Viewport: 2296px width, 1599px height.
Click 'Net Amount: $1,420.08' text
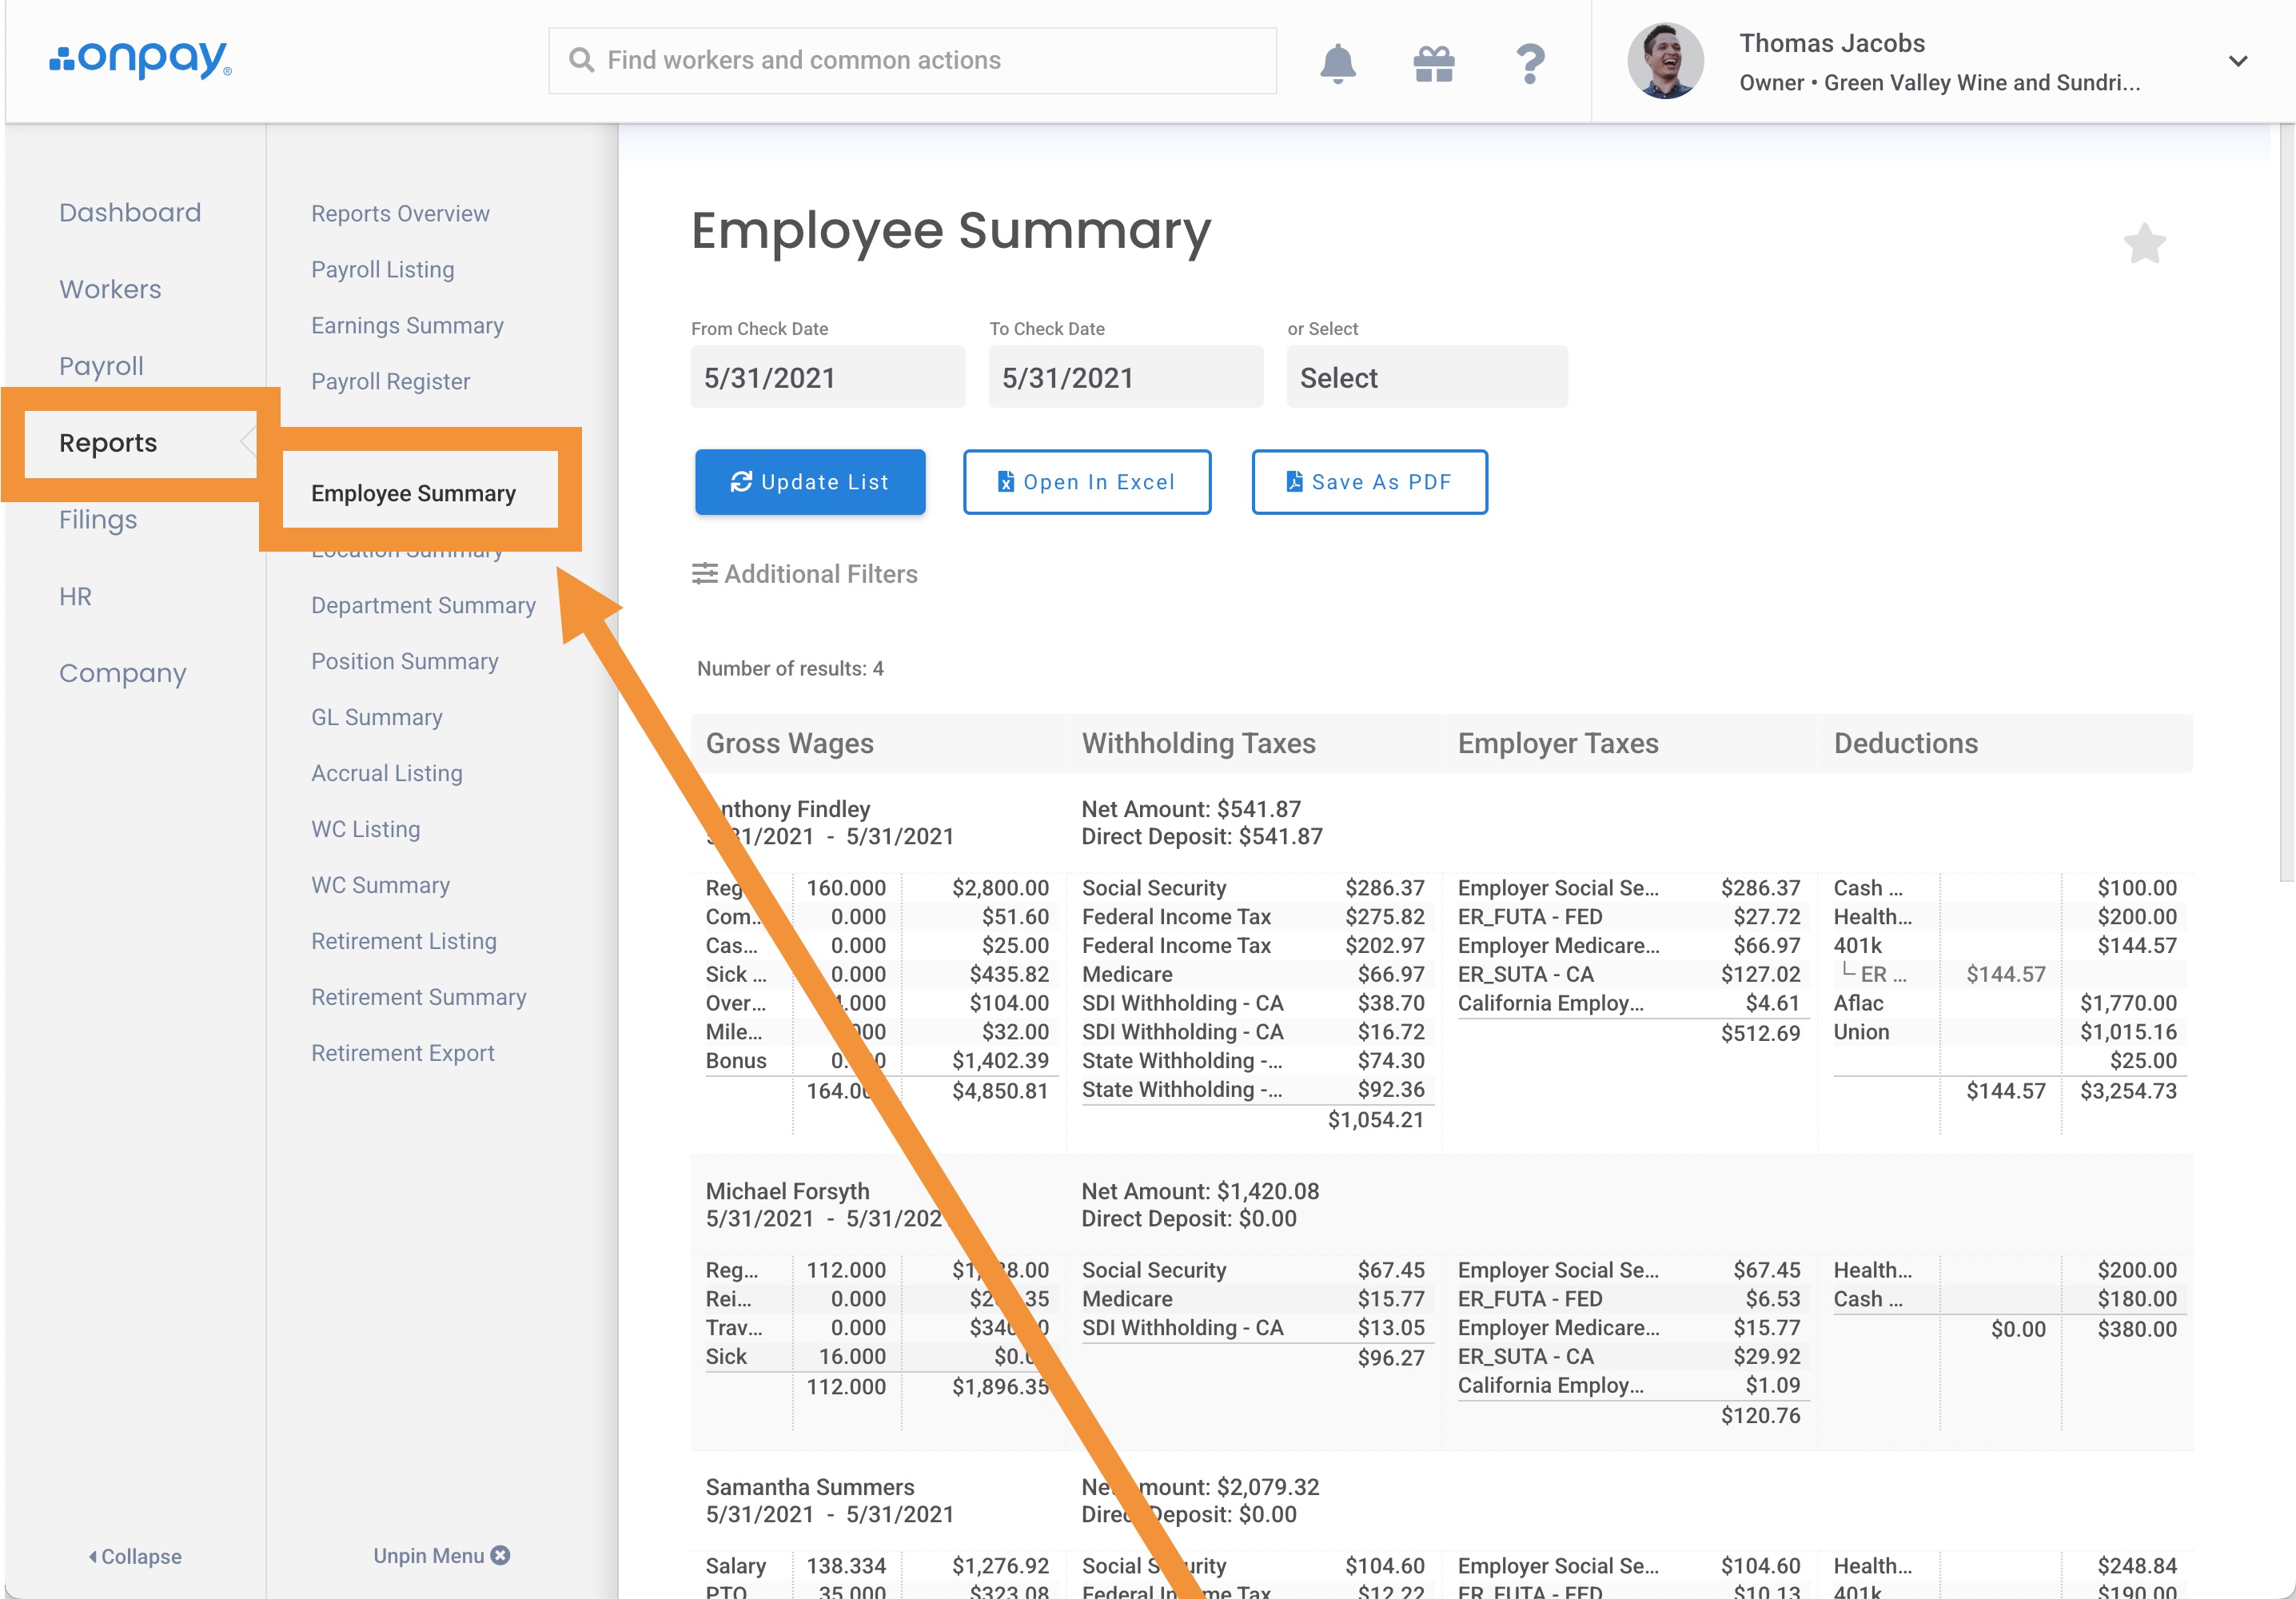coord(1200,1191)
